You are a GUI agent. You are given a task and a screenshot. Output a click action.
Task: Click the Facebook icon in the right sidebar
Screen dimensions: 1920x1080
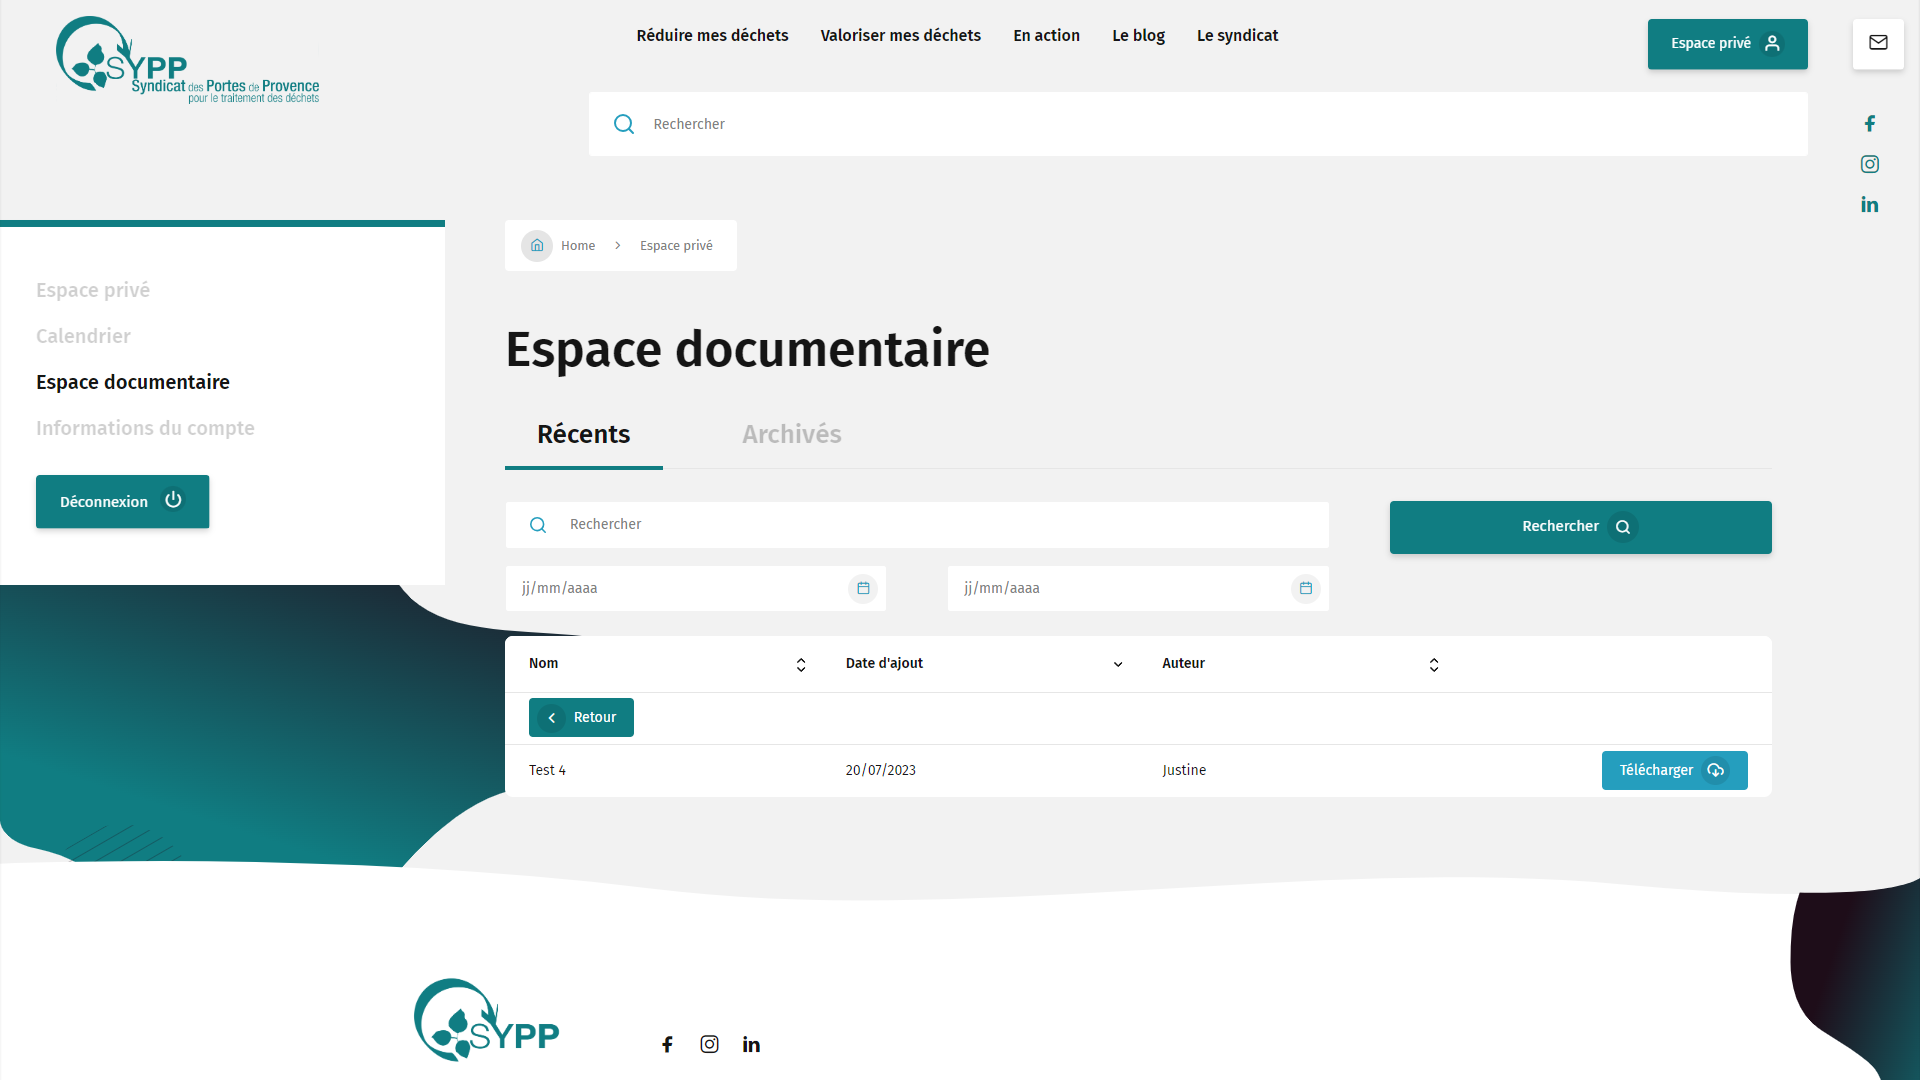(1870, 123)
